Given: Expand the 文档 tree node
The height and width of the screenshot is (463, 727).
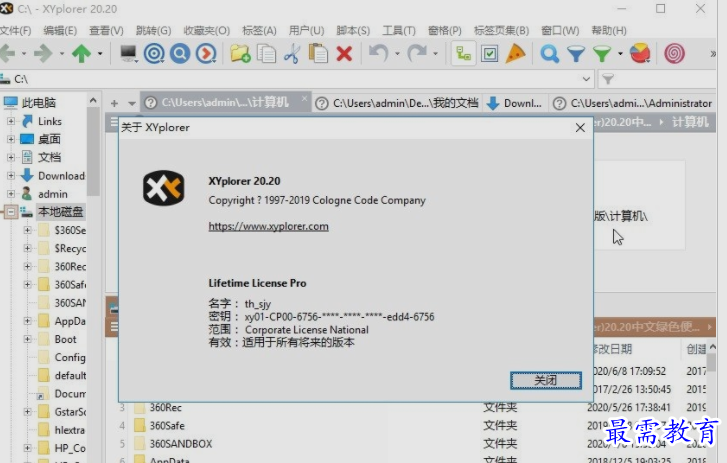Looking at the screenshot, I should click(x=11, y=157).
